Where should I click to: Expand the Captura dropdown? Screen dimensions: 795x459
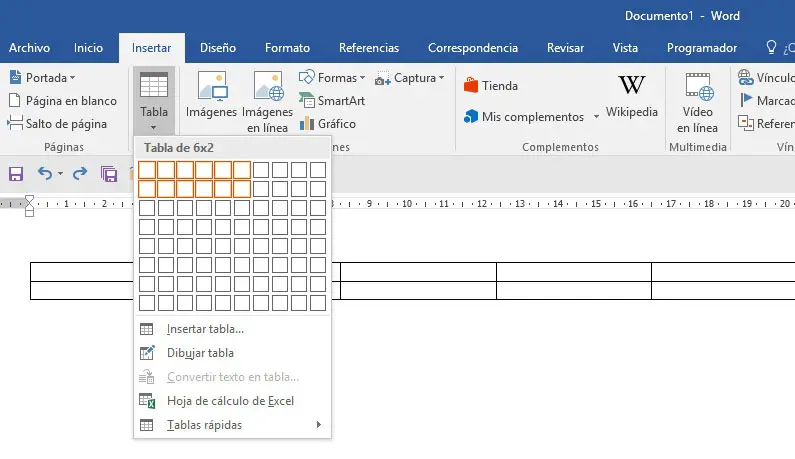pos(410,78)
